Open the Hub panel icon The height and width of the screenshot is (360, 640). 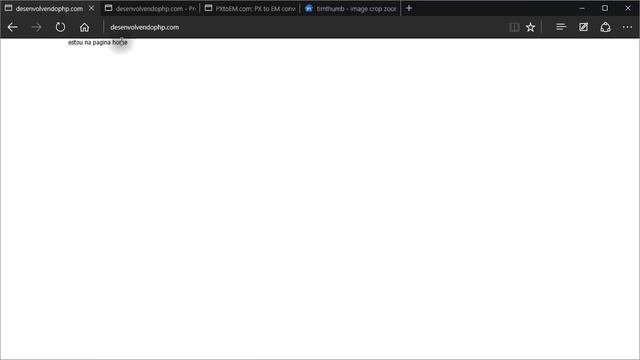coord(561,27)
